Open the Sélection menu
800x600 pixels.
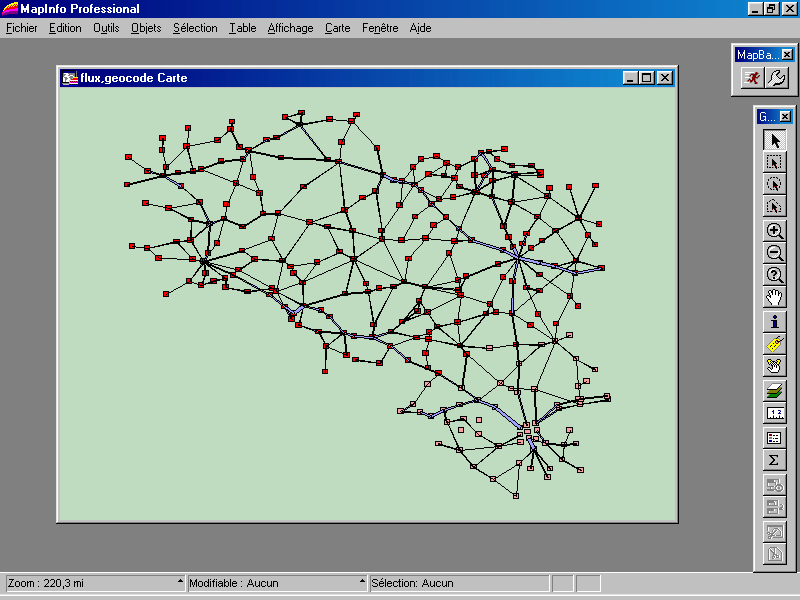point(195,28)
